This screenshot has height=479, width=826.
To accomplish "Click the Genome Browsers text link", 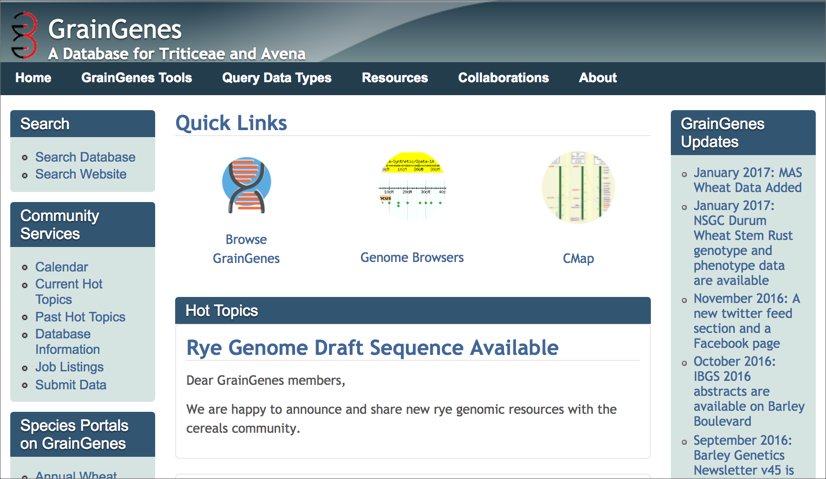I will (412, 258).
